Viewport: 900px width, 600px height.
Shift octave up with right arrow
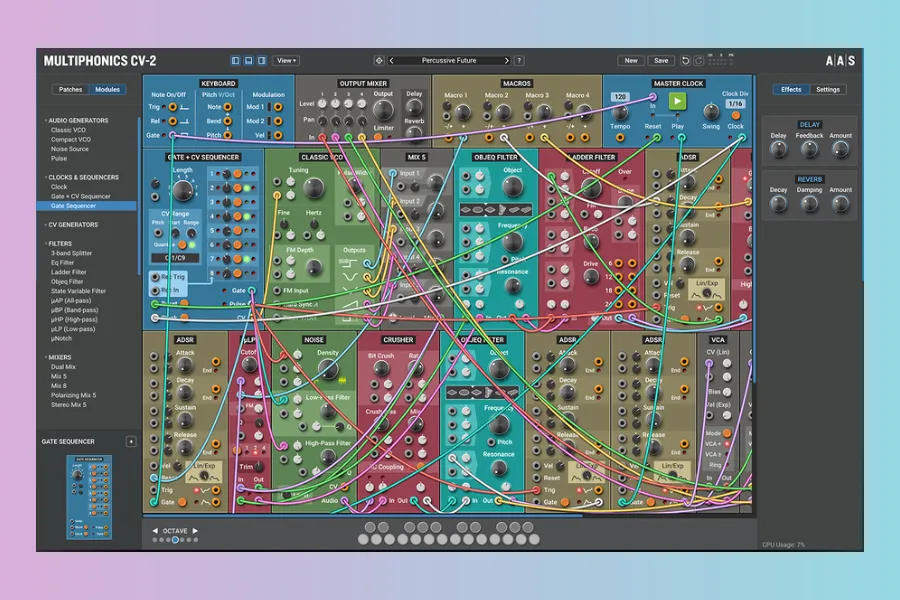click(196, 531)
